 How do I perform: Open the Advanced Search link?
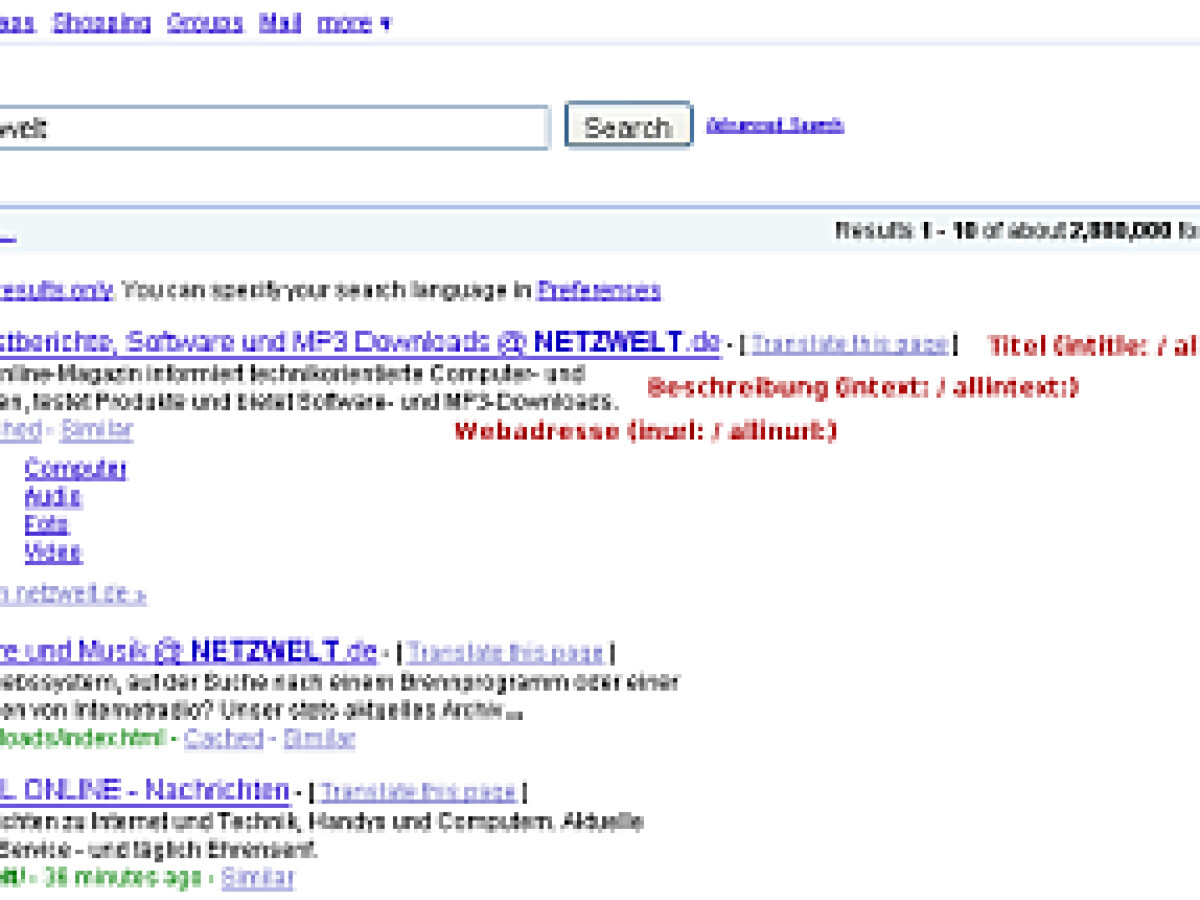[x=775, y=125]
